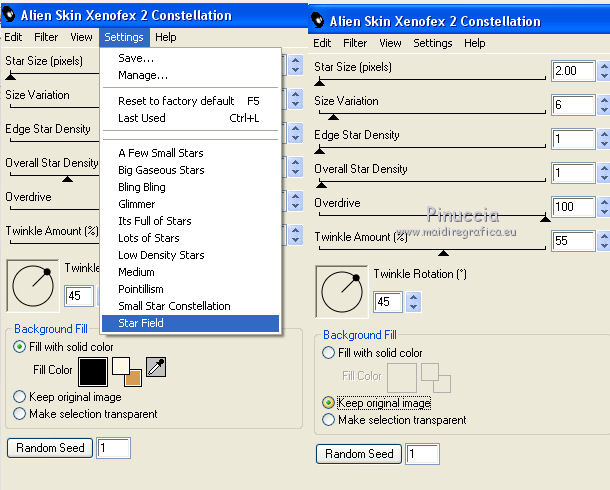This screenshot has height=490, width=610.
Task: Open the Help menu in left window
Action: tap(166, 37)
